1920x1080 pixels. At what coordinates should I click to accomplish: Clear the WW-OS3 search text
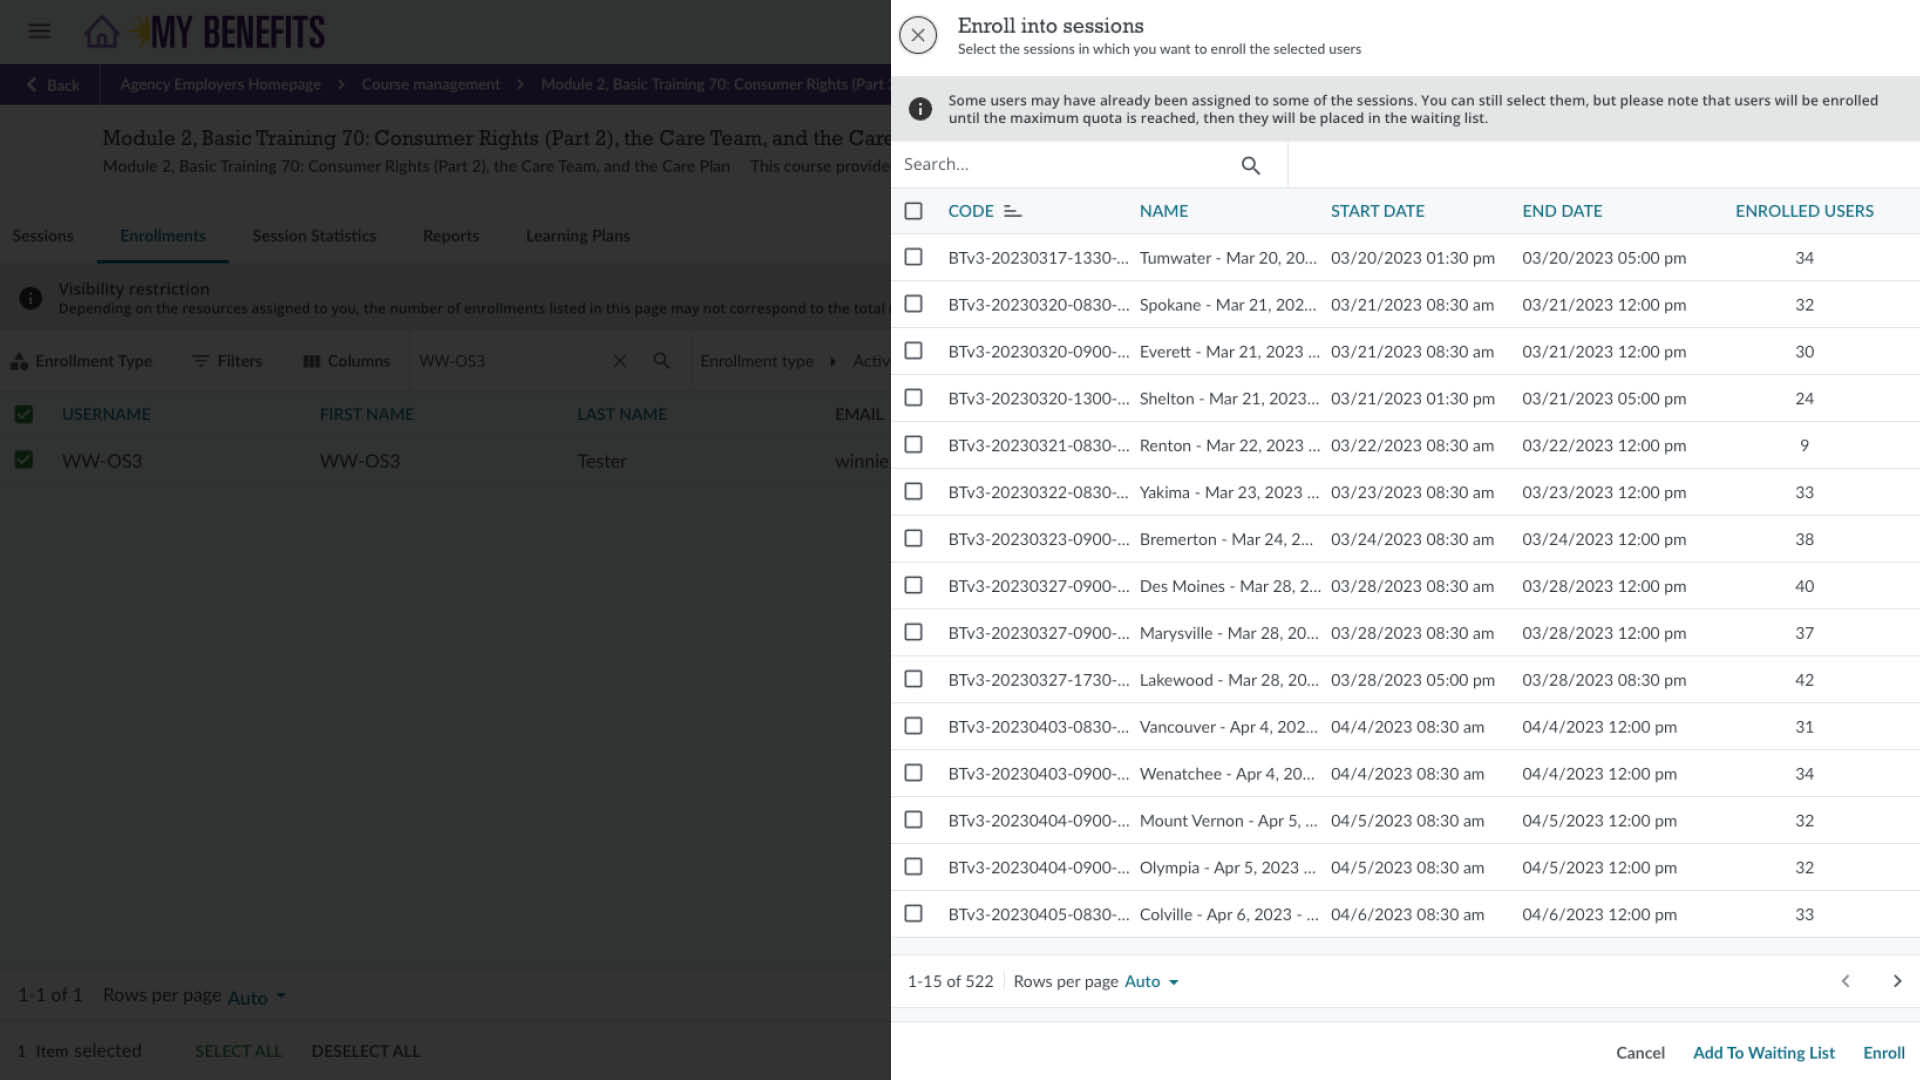(x=619, y=361)
